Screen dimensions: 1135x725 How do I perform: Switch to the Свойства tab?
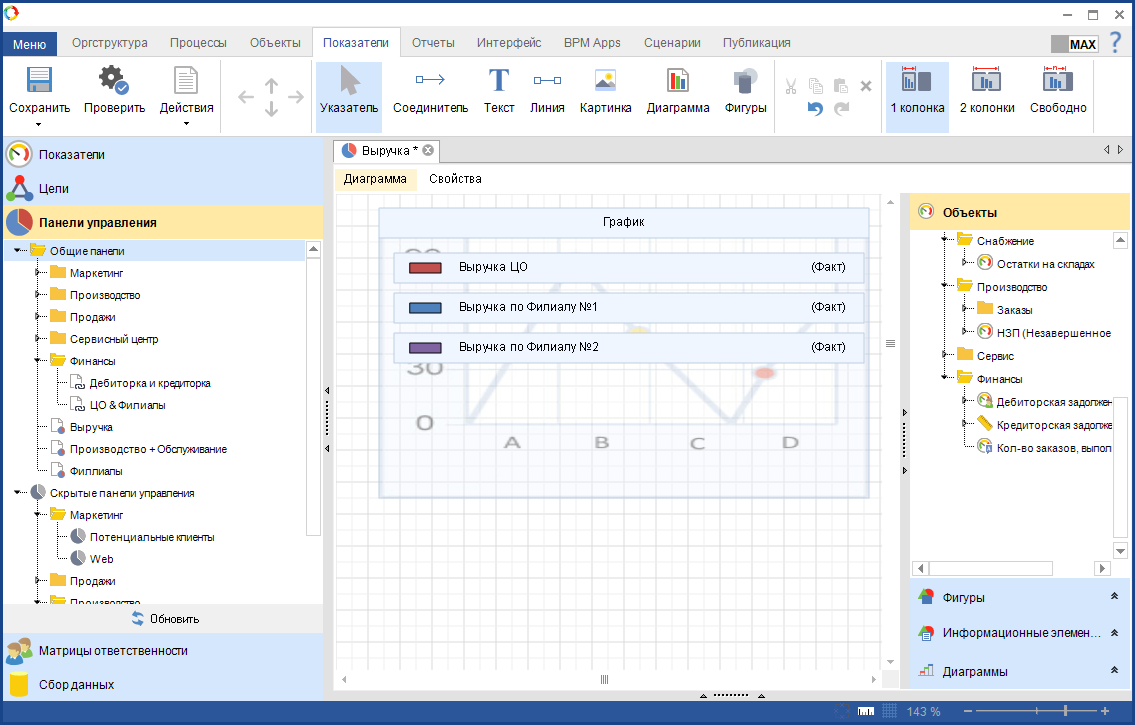pos(455,179)
